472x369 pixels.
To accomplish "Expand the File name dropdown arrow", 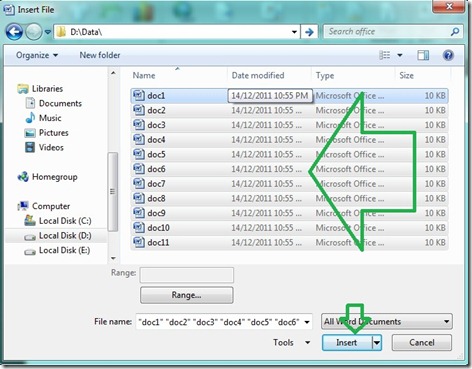I will pyautogui.click(x=307, y=322).
